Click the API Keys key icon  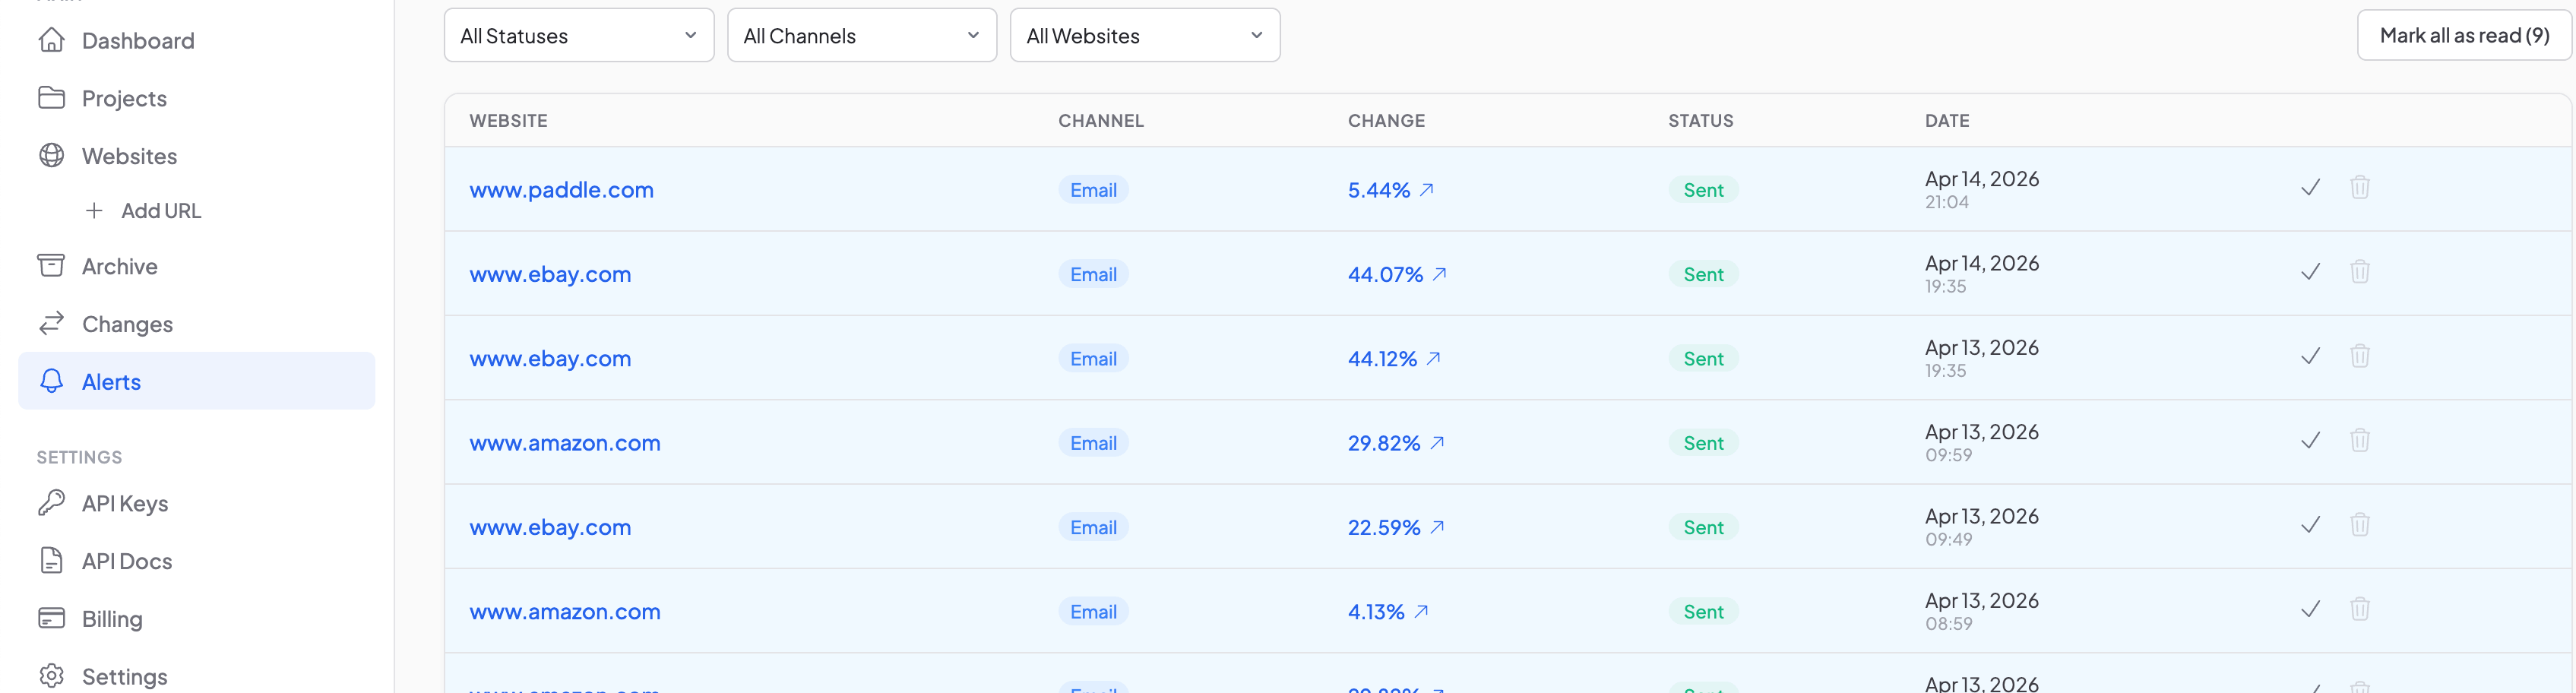click(51, 503)
